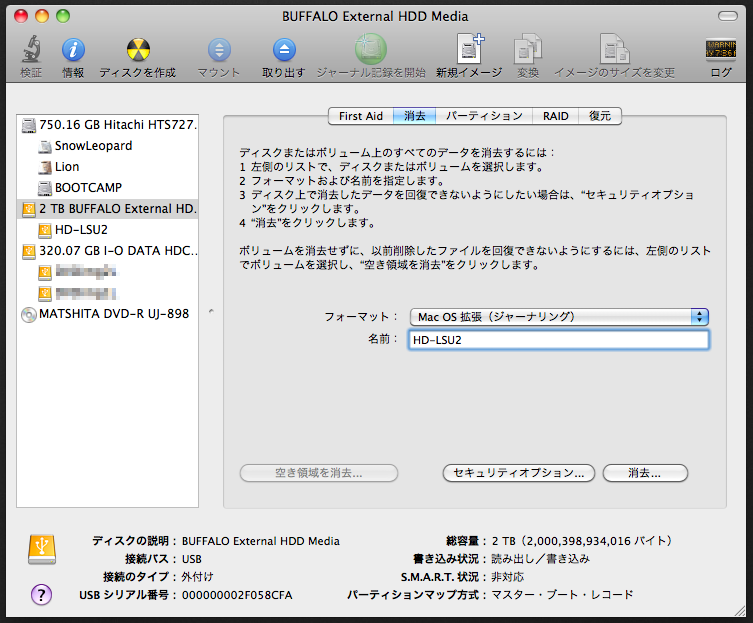Viewport: 753px width, 623px height.
Task: Select MATSHITA DVD-R UJ-898 drive
Action: coord(108,314)
